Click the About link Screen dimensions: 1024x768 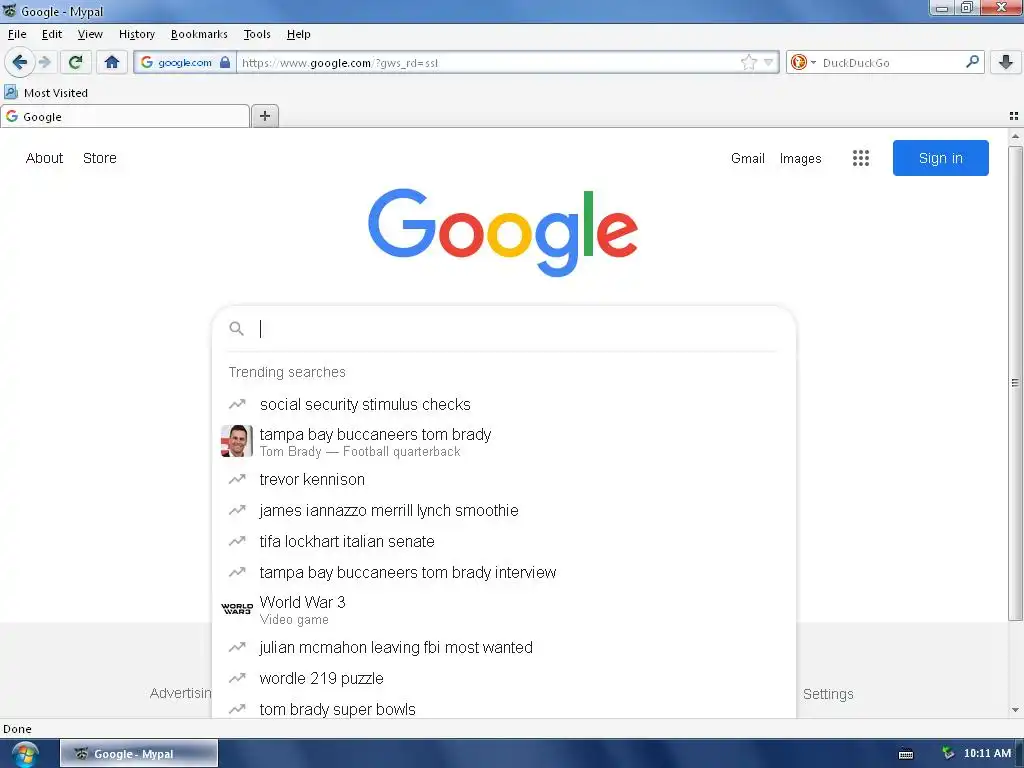tap(44, 158)
